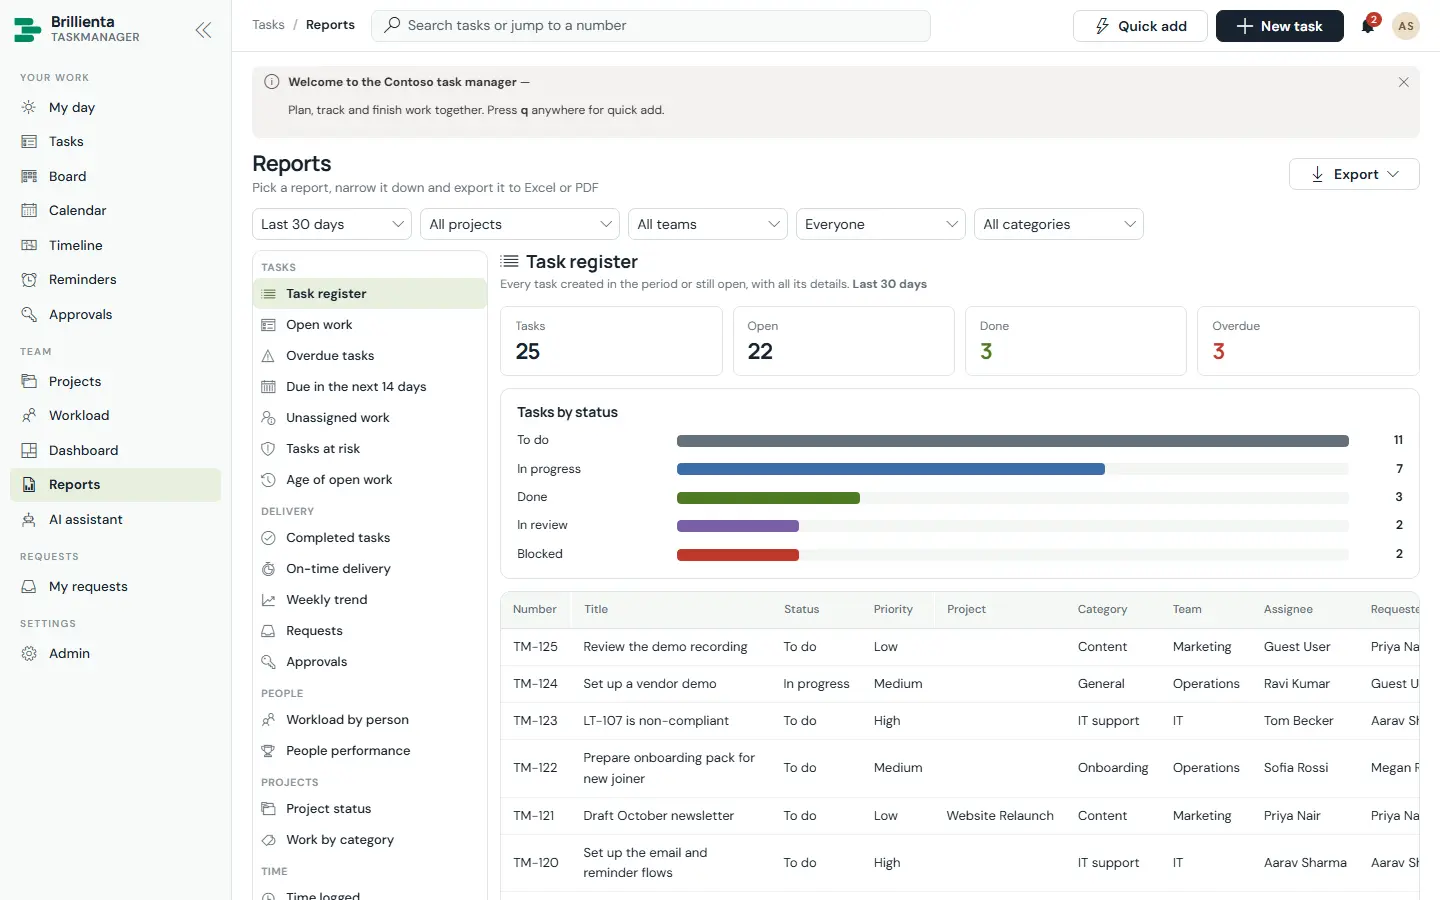Click the Projects folder icon in sidebar
Image resolution: width=1440 pixels, height=900 pixels.
coord(29,381)
